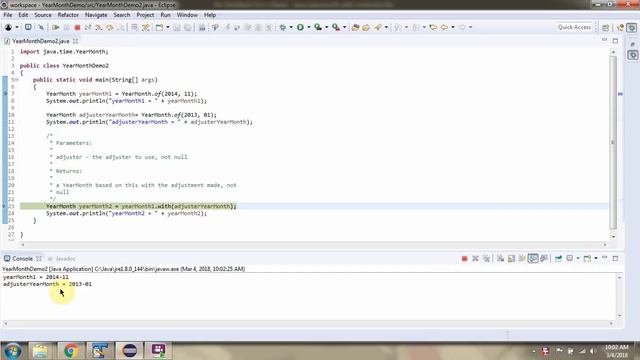The width and height of the screenshot is (640, 360).
Task: Click the editor vertical scrollbar
Action: click(613, 143)
